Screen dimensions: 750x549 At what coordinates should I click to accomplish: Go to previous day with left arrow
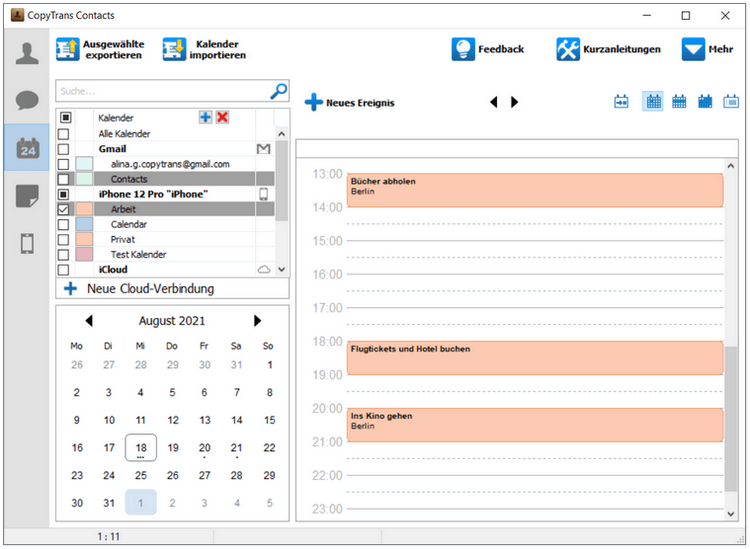494,102
